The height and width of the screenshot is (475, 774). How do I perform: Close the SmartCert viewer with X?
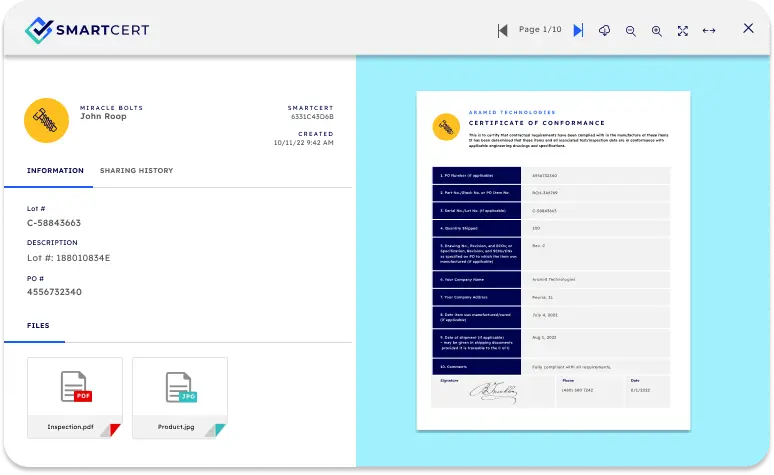(x=748, y=28)
